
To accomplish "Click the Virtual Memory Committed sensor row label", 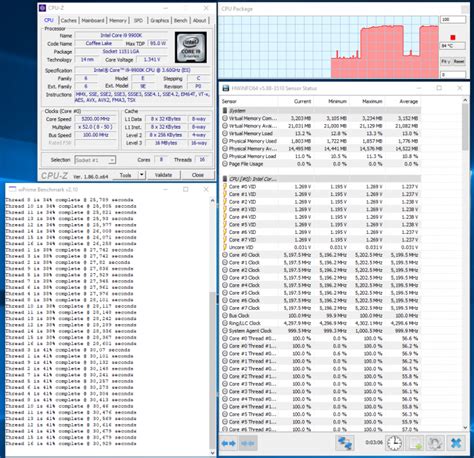I will (x=253, y=118).
